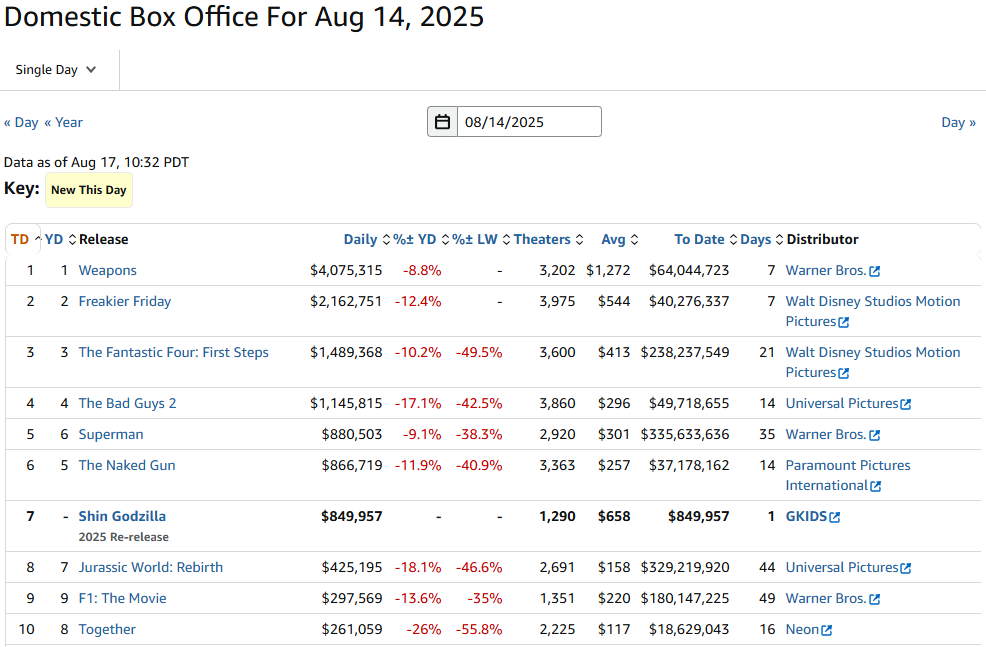The width and height of the screenshot is (986, 647).
Task: Select Shin Godzilla daily gross $849,957 cell
Action: point(352,516)
